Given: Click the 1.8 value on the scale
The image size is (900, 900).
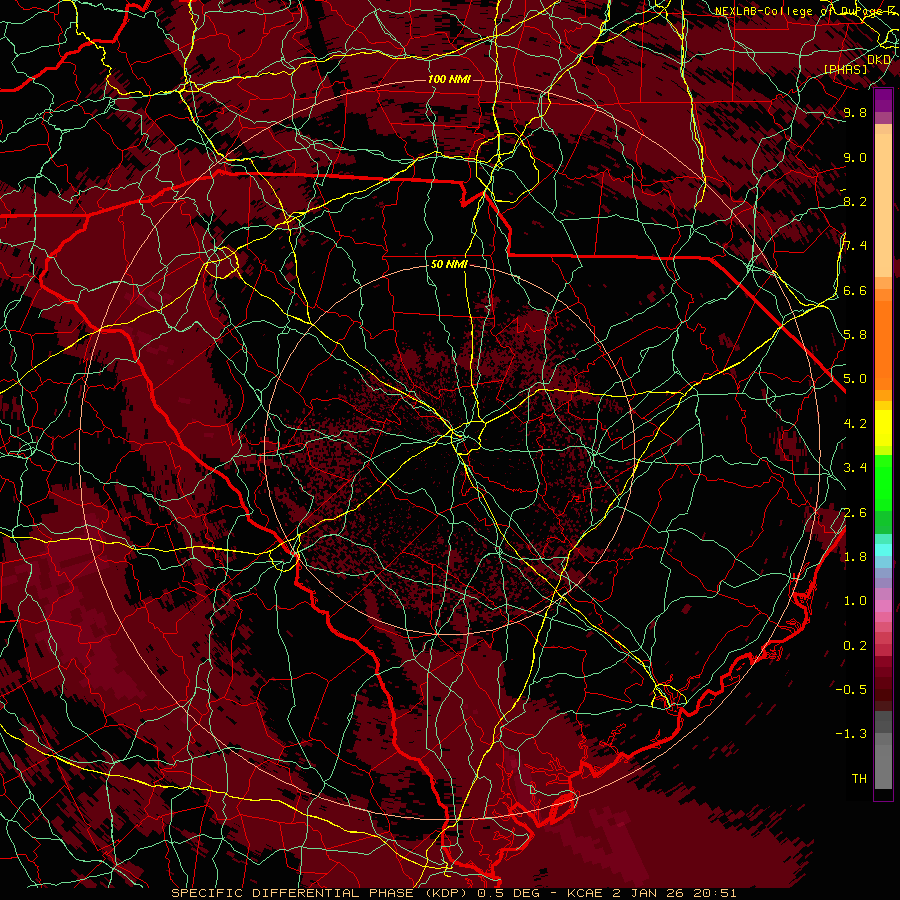Looking at the screenshot, I should click(x=855, y=557).
